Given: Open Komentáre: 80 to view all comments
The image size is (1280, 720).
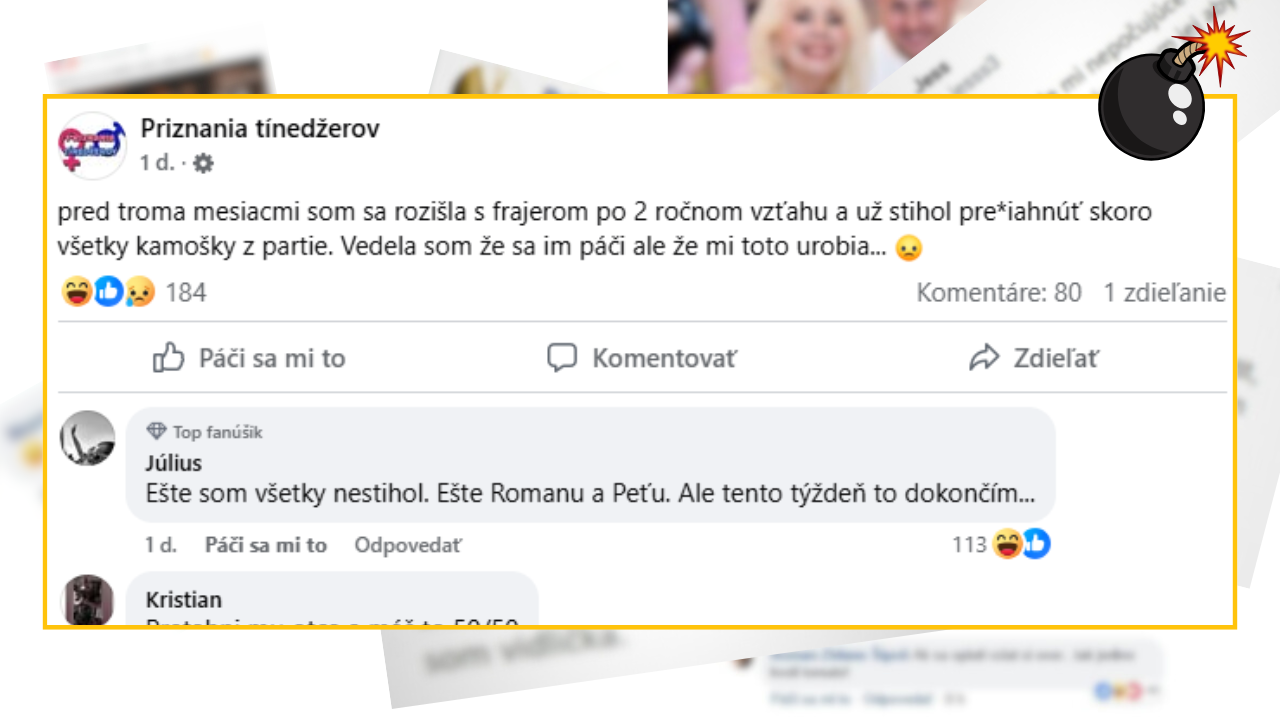Looking at the screenshot, I should click(x=998, y=292).
